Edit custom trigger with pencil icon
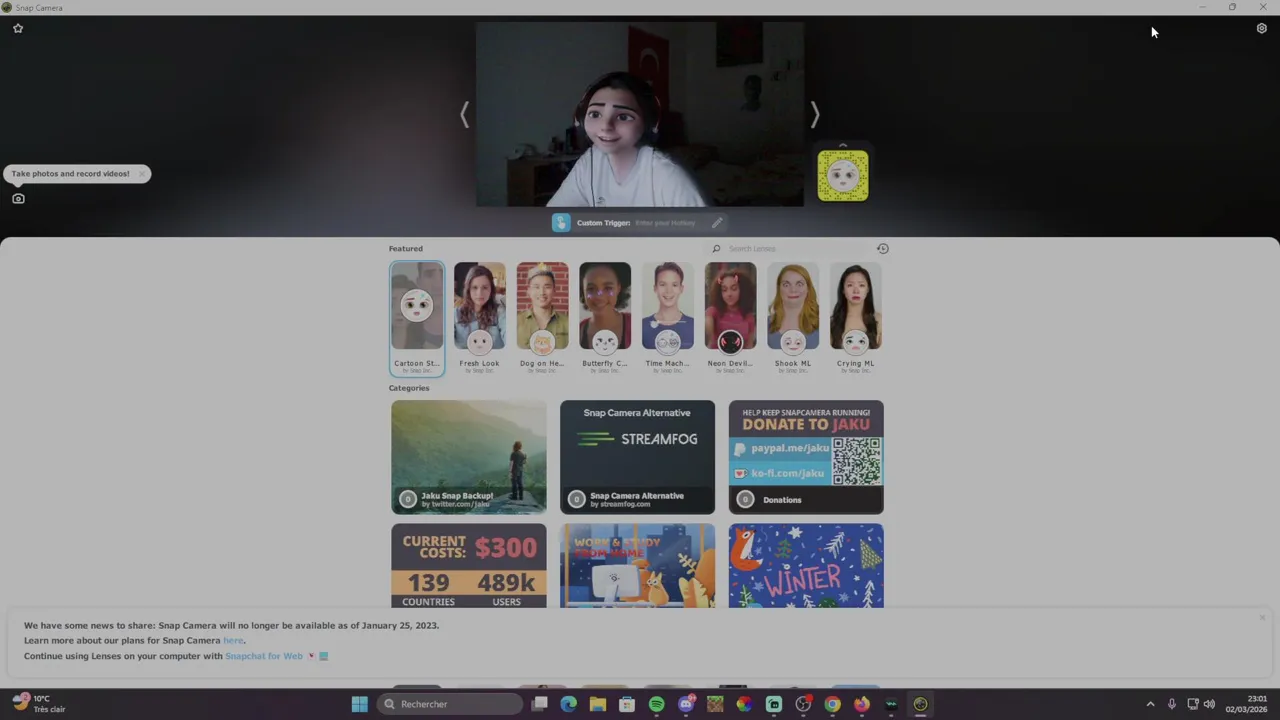This screenshot has height=720, width=1280. pos(717,223)
